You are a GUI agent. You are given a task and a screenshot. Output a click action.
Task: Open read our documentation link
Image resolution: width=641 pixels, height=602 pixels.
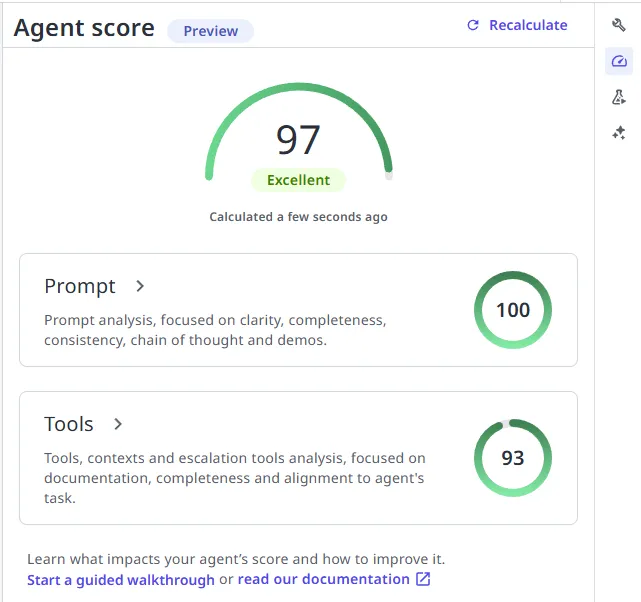coord(323,579)
